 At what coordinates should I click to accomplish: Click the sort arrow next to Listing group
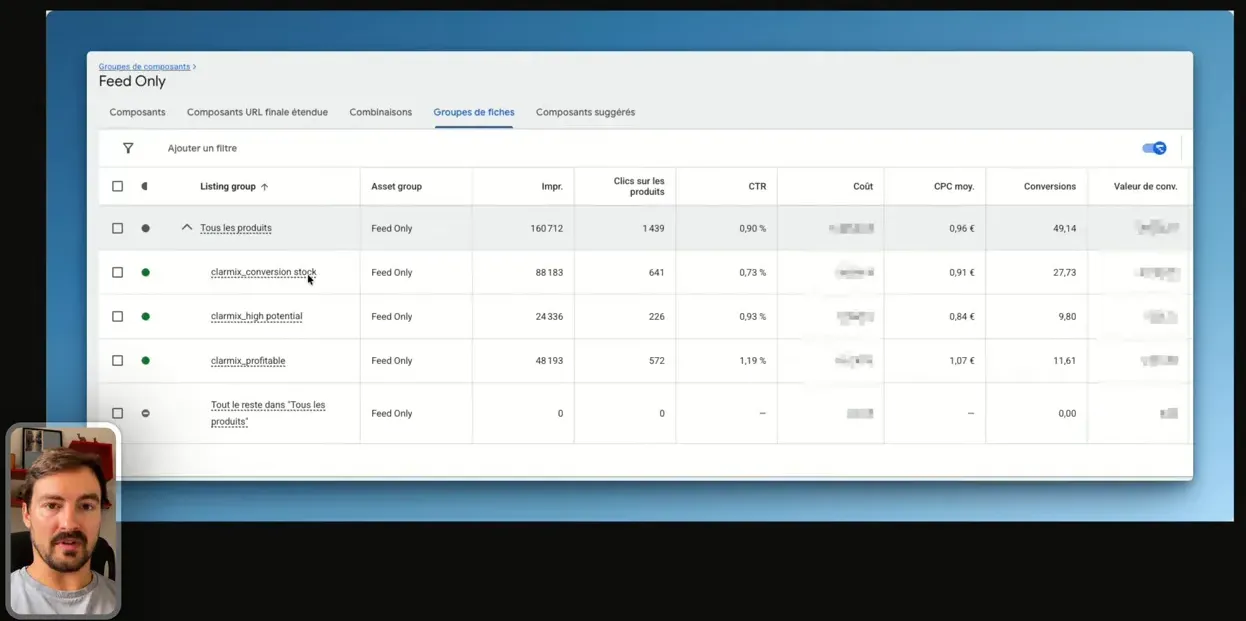(264, 187)
